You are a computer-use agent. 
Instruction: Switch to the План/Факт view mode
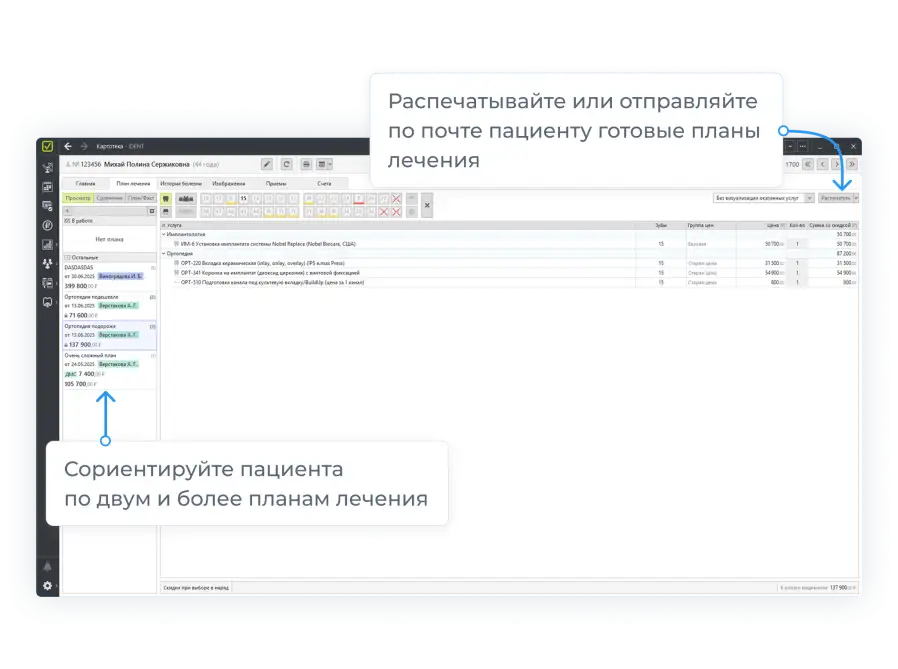(141, 198)
